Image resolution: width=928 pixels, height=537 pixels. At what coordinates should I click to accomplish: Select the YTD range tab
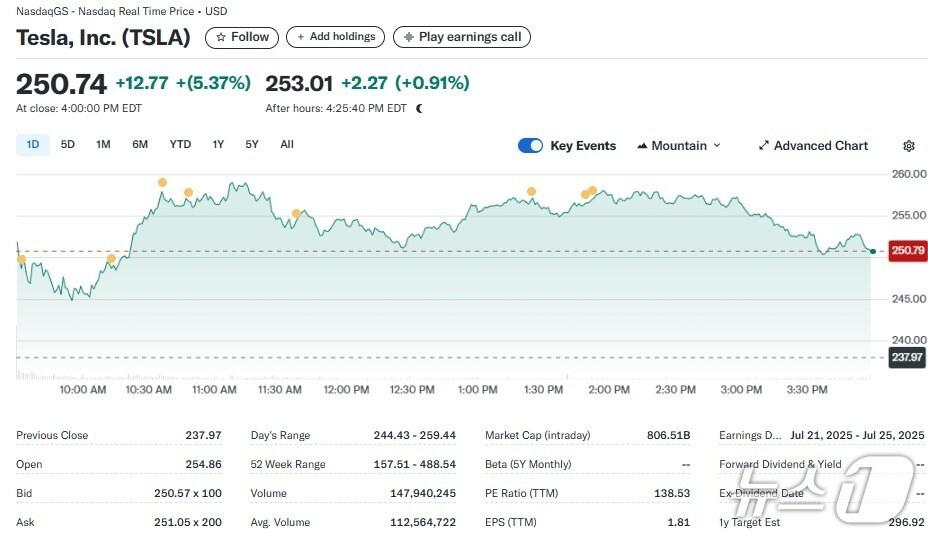pyautogui.click(x=180, y=144)
